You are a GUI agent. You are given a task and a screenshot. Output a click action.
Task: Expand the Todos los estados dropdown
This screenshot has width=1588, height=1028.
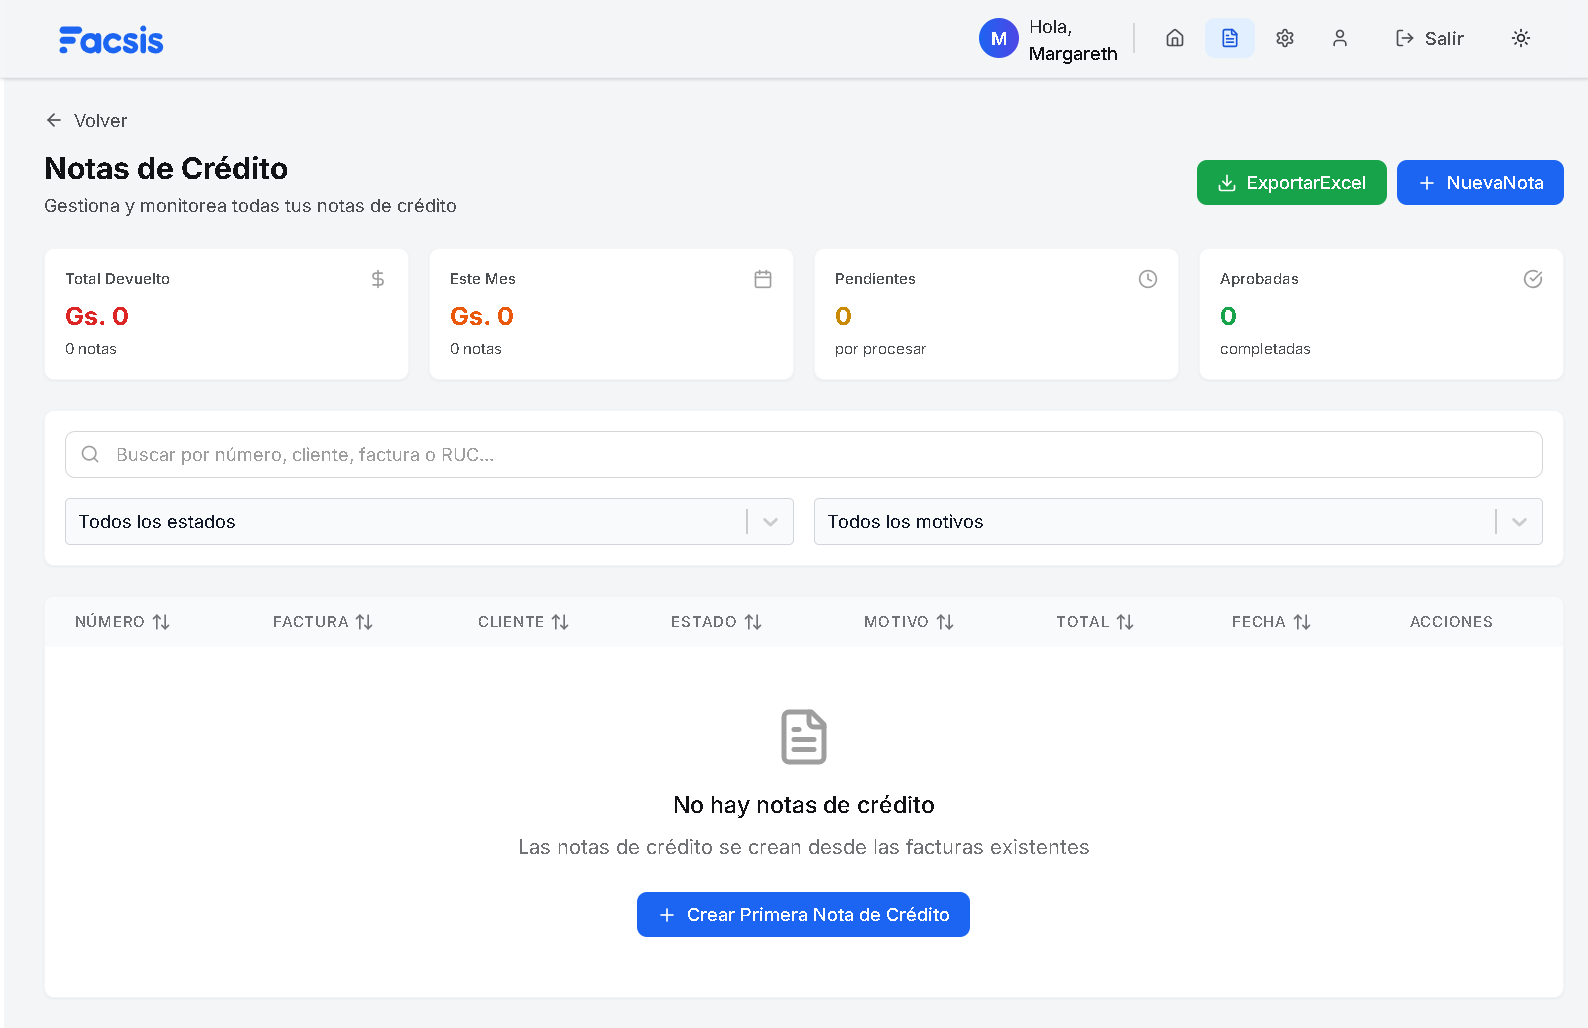[429, 522]
